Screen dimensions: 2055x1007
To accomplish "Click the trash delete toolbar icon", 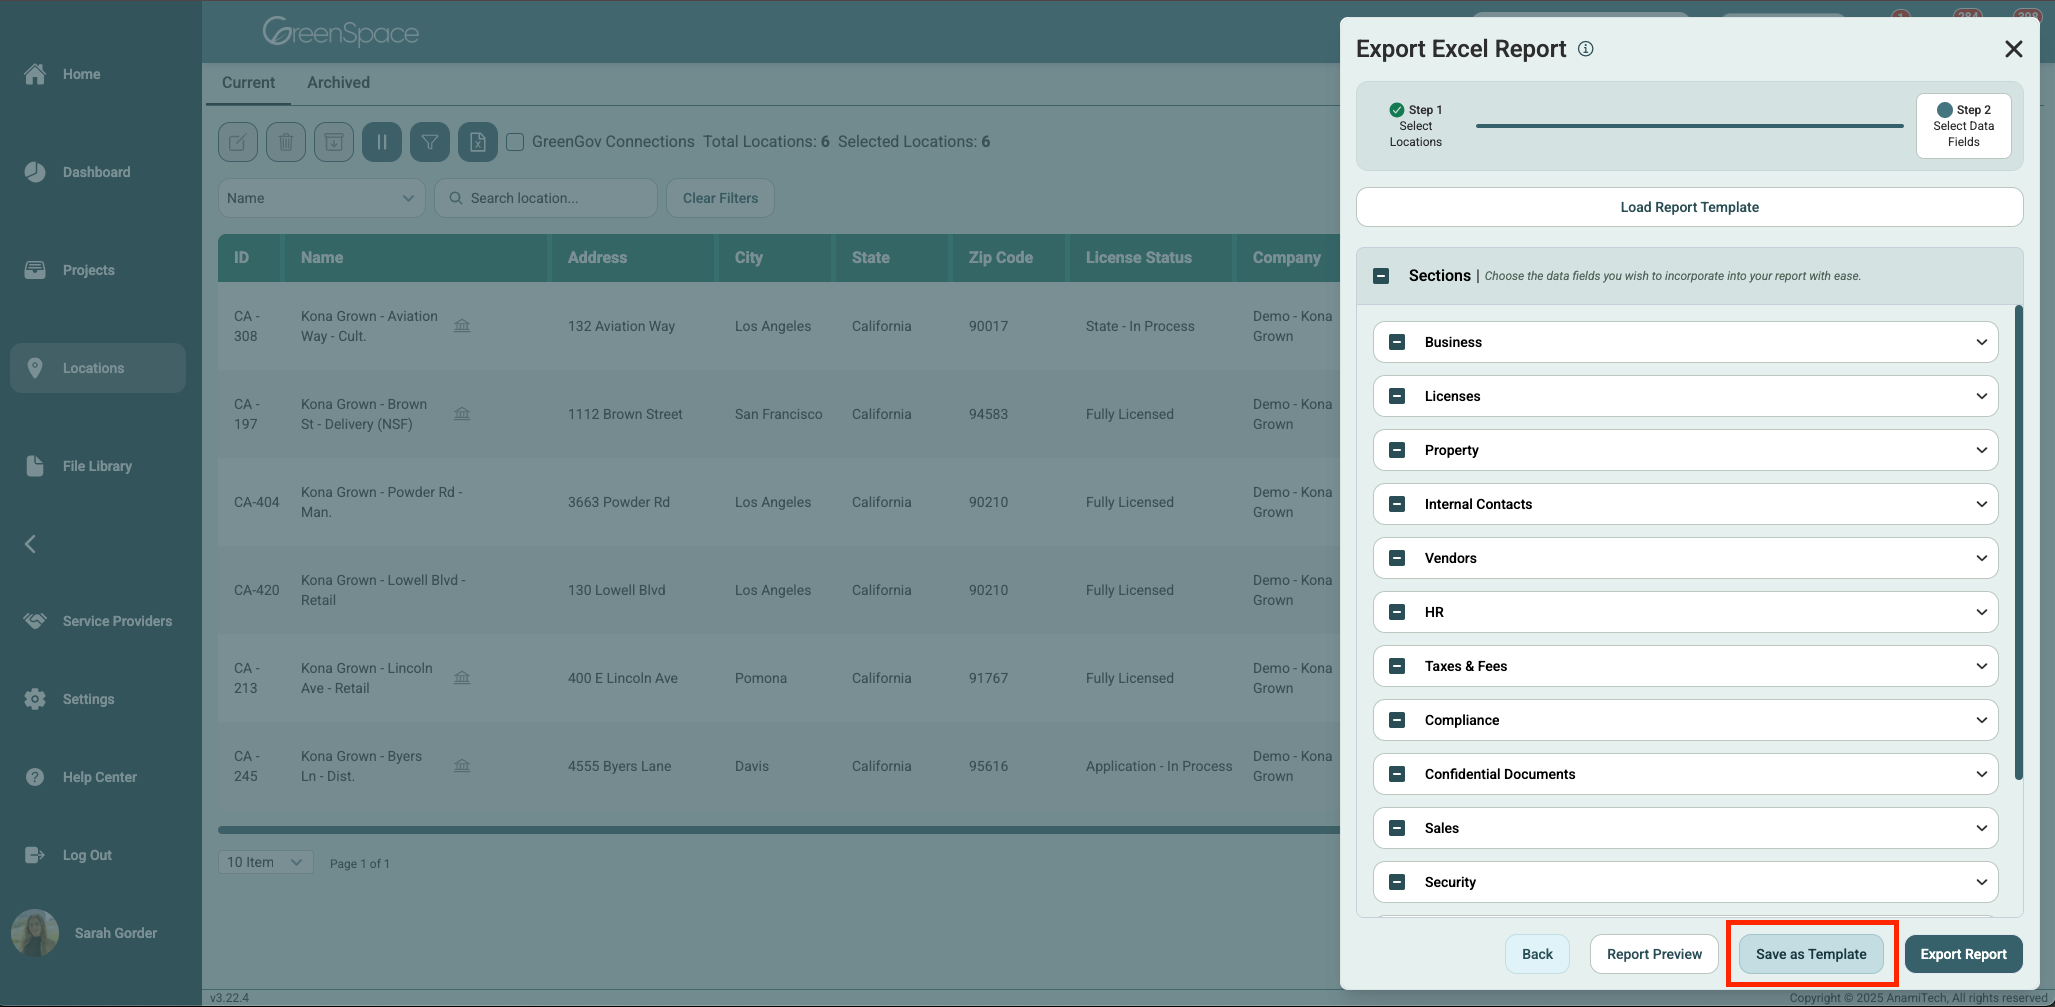I will coord(286,142).
